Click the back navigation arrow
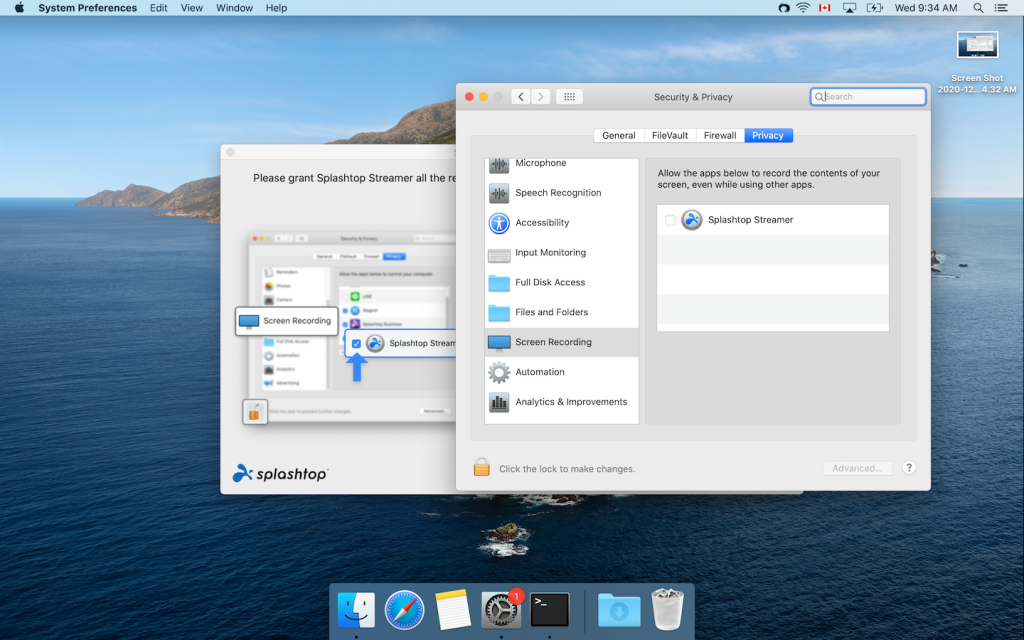1024x640 pixels. tap(521, 97)
